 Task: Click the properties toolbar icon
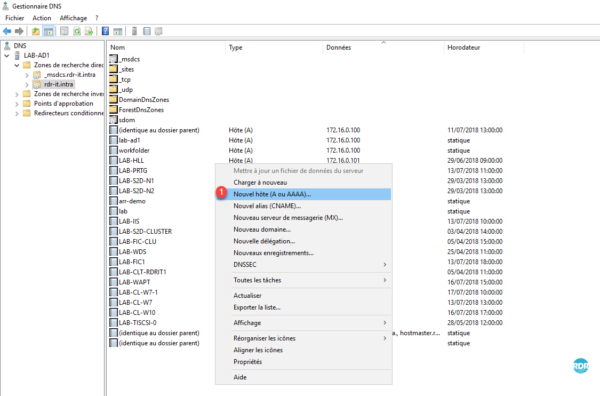(64, 31)
